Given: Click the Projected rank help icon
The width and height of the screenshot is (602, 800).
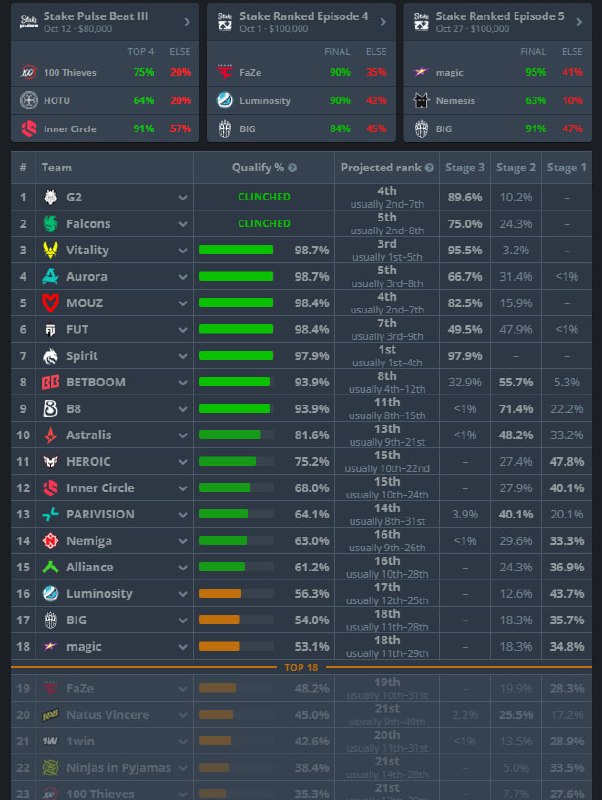Looking at the screenshot, I should click(x=429, y=167).
